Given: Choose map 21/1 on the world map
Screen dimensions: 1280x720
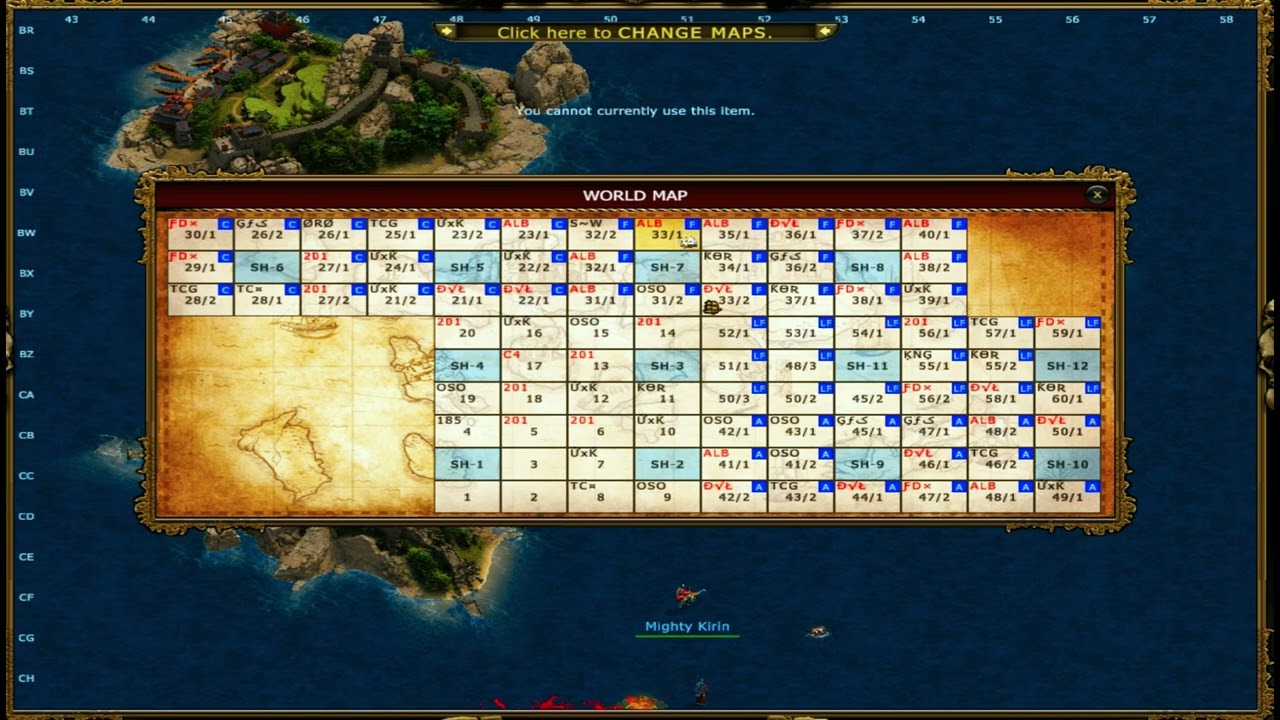Looking at the screenshot, I should coord(467,300).
